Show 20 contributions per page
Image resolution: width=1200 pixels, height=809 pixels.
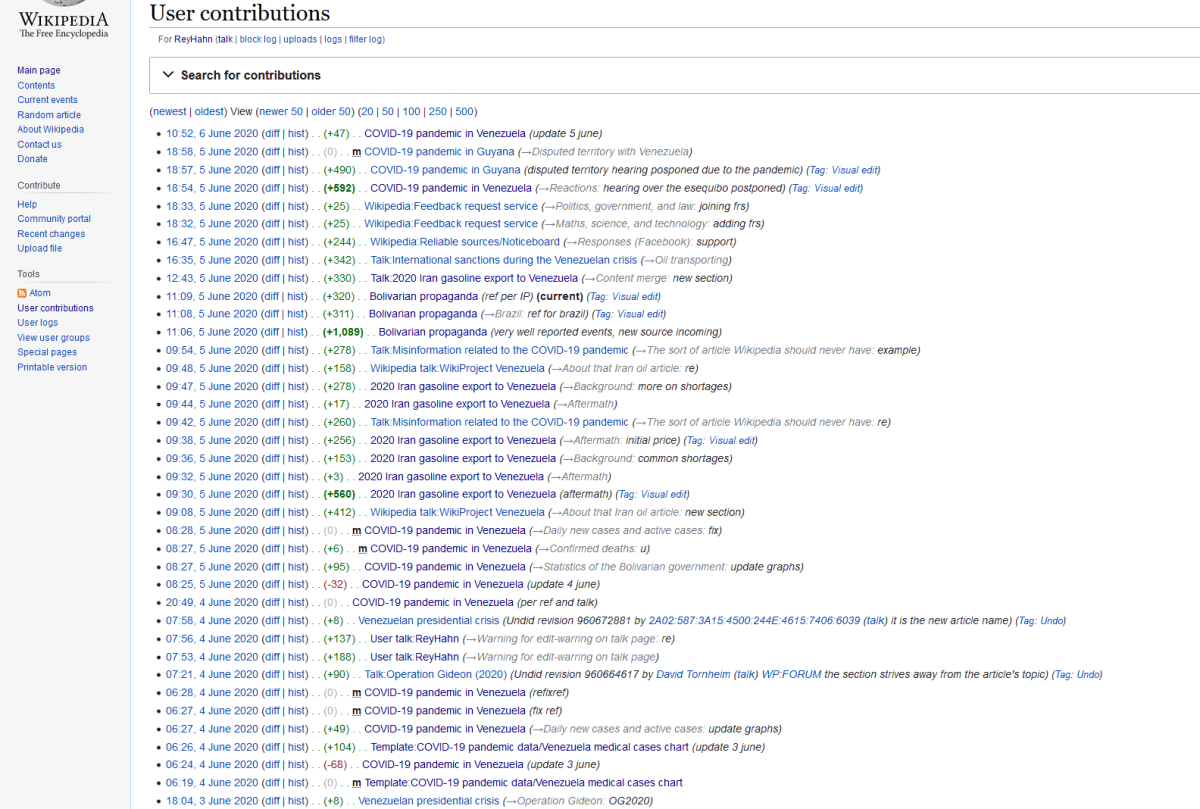[x=368, y=111]
